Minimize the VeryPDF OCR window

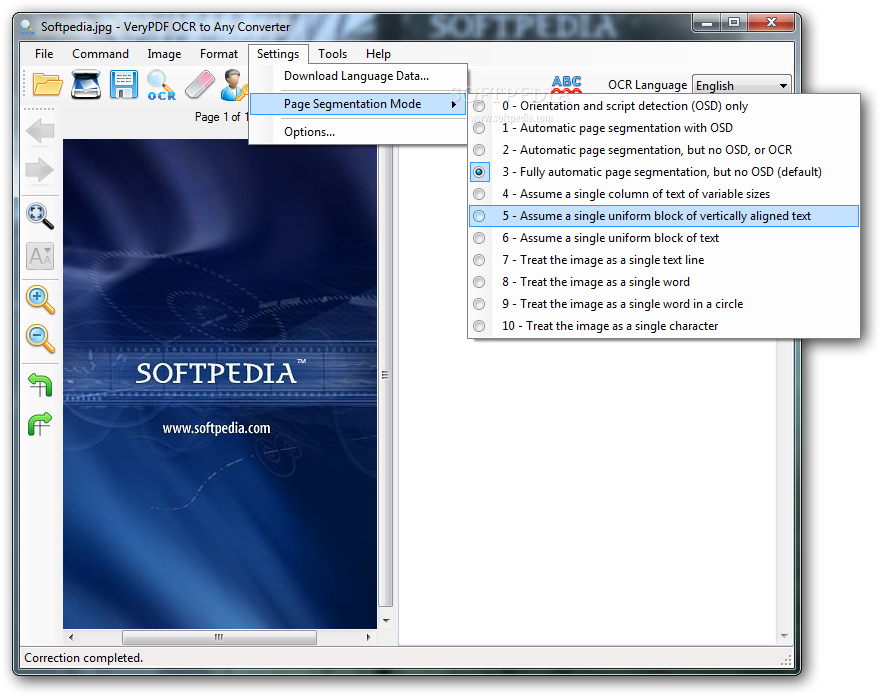click(707, 23)
